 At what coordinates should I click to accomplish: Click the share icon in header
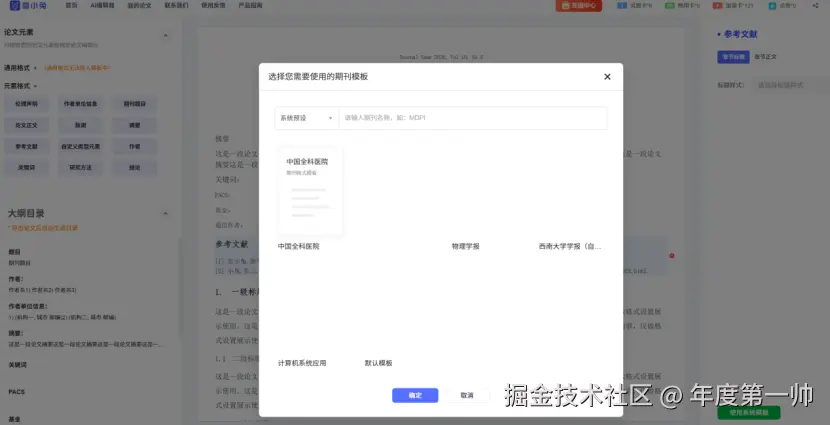click(x=815, y=5)
